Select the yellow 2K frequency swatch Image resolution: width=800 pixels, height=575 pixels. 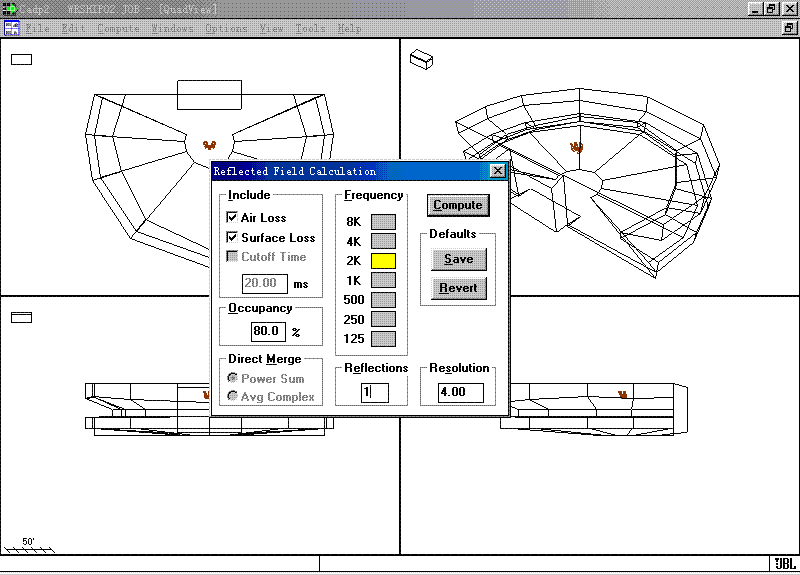tap(383, 261)
